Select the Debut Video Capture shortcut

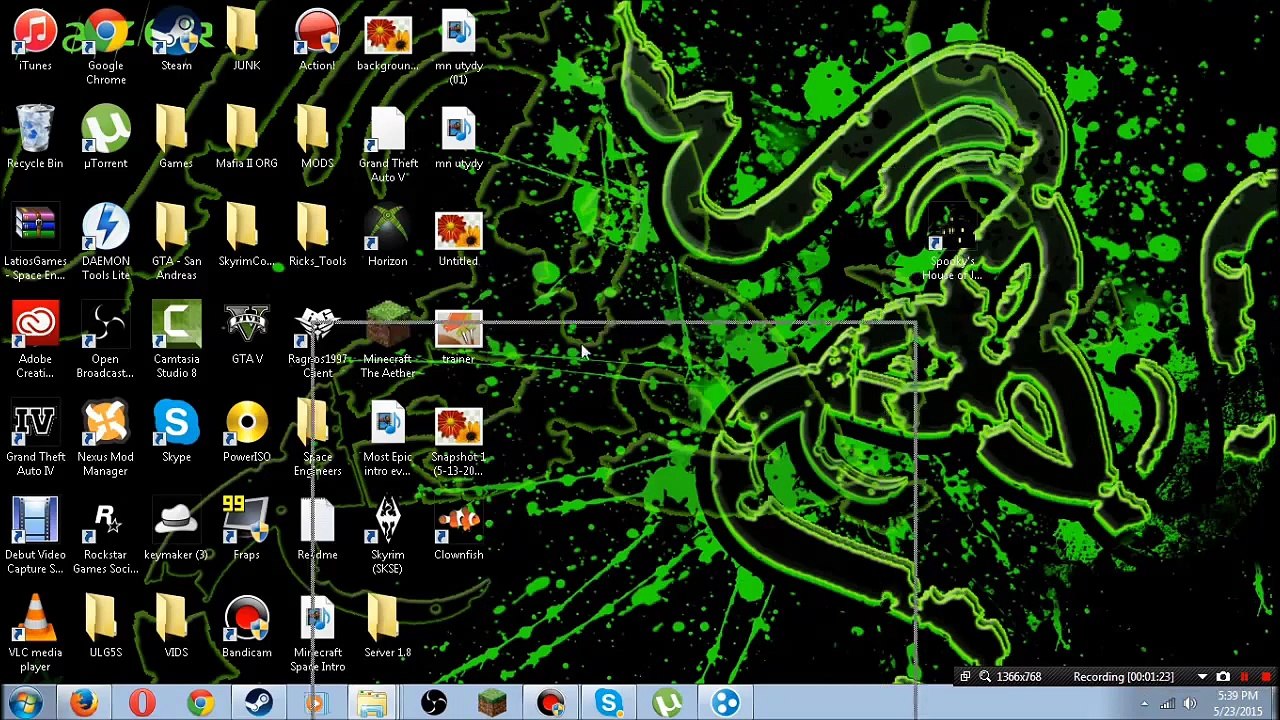pos(35,537)
